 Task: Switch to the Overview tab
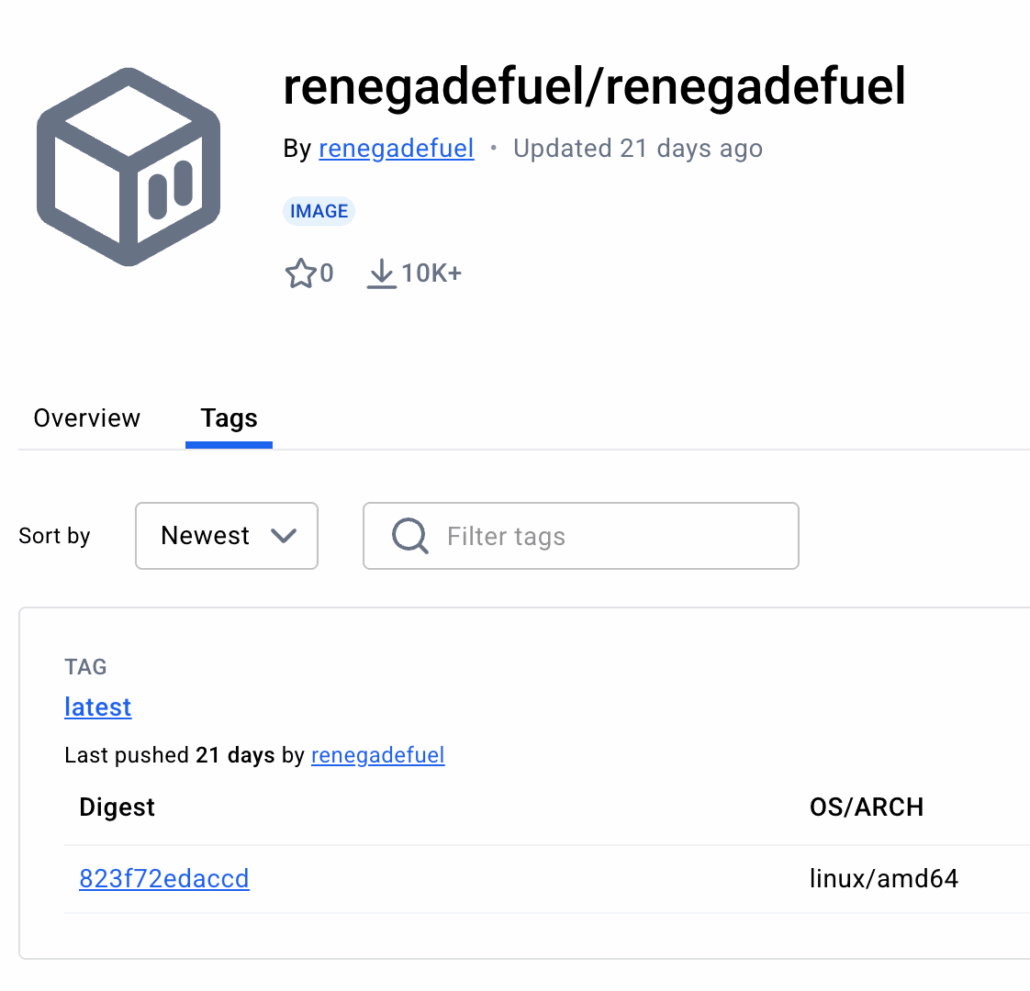point(87,418)
